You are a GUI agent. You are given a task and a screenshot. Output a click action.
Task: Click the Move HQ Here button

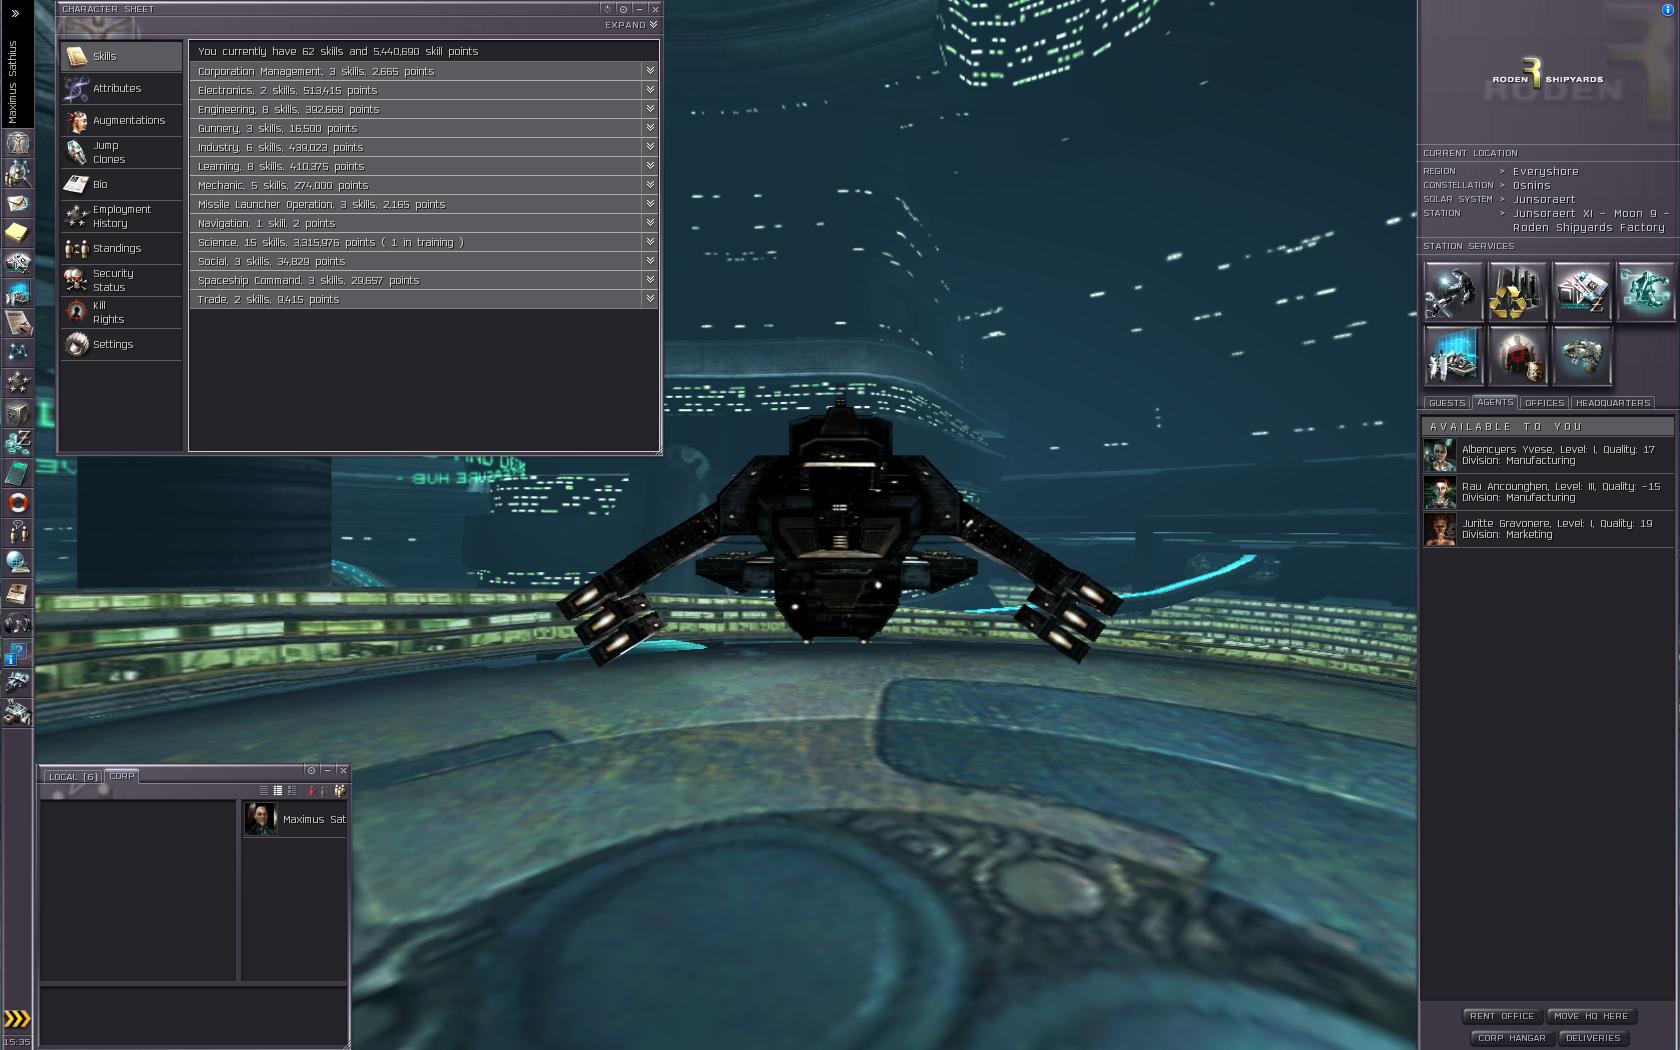tap(1591, 1016)
